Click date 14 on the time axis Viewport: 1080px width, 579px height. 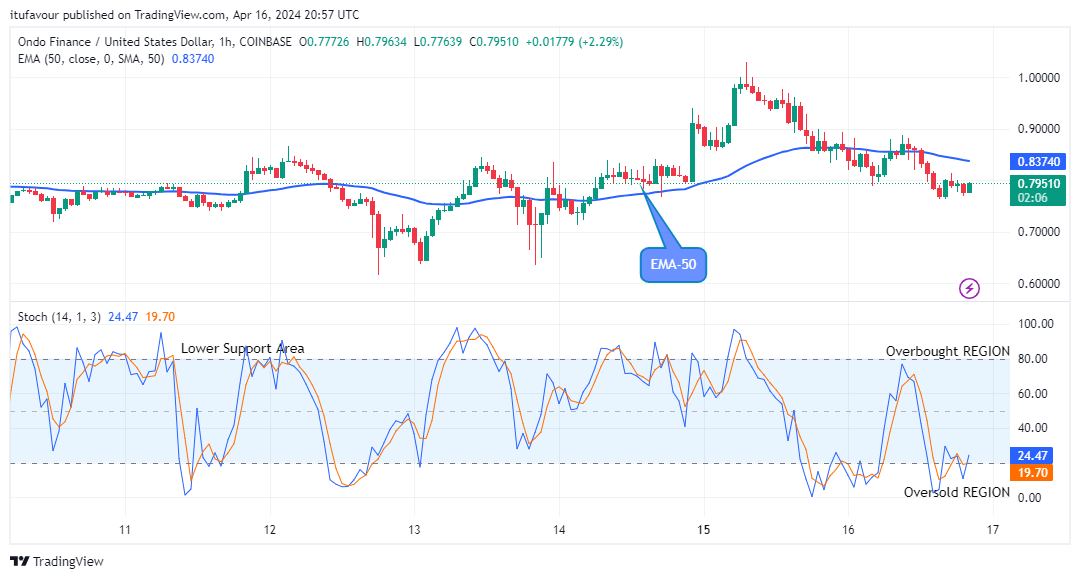[x=559, y=529]
